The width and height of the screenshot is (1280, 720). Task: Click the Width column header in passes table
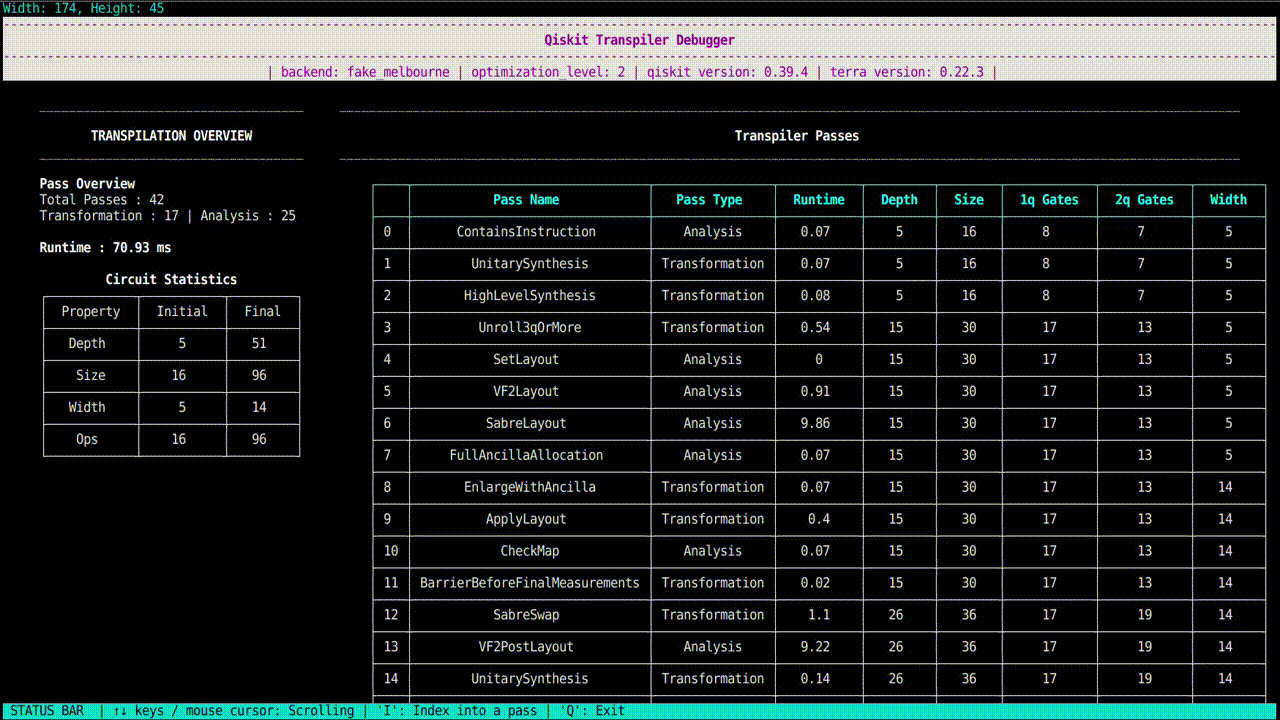point(1228,200)
